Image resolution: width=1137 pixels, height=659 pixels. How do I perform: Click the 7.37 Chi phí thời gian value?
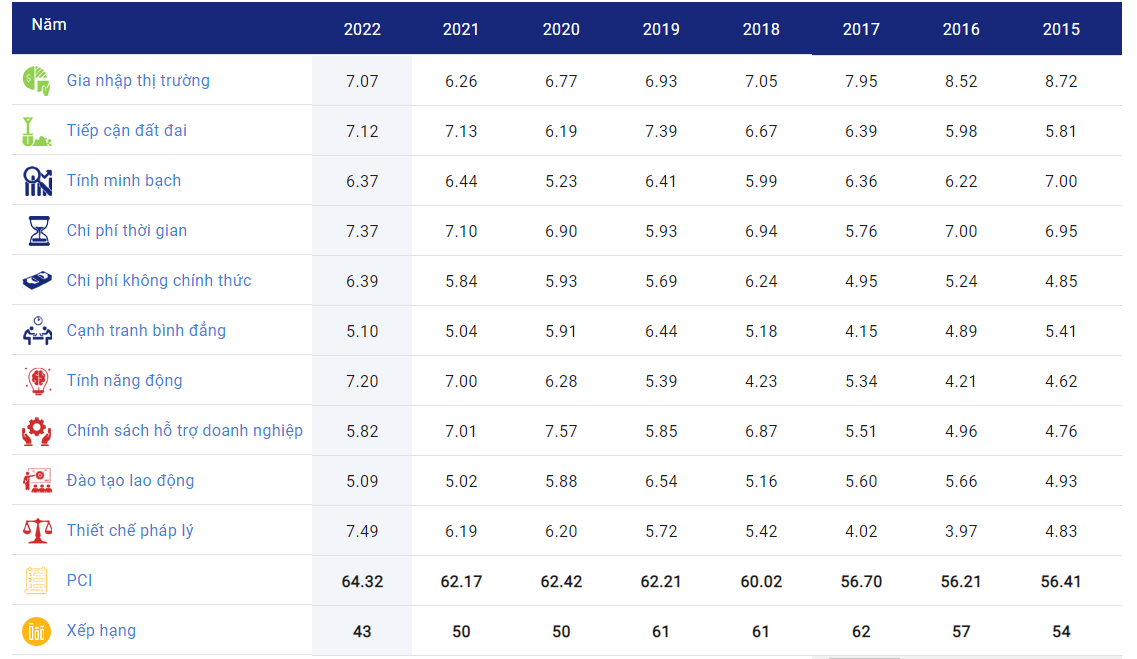pos(362,231)
